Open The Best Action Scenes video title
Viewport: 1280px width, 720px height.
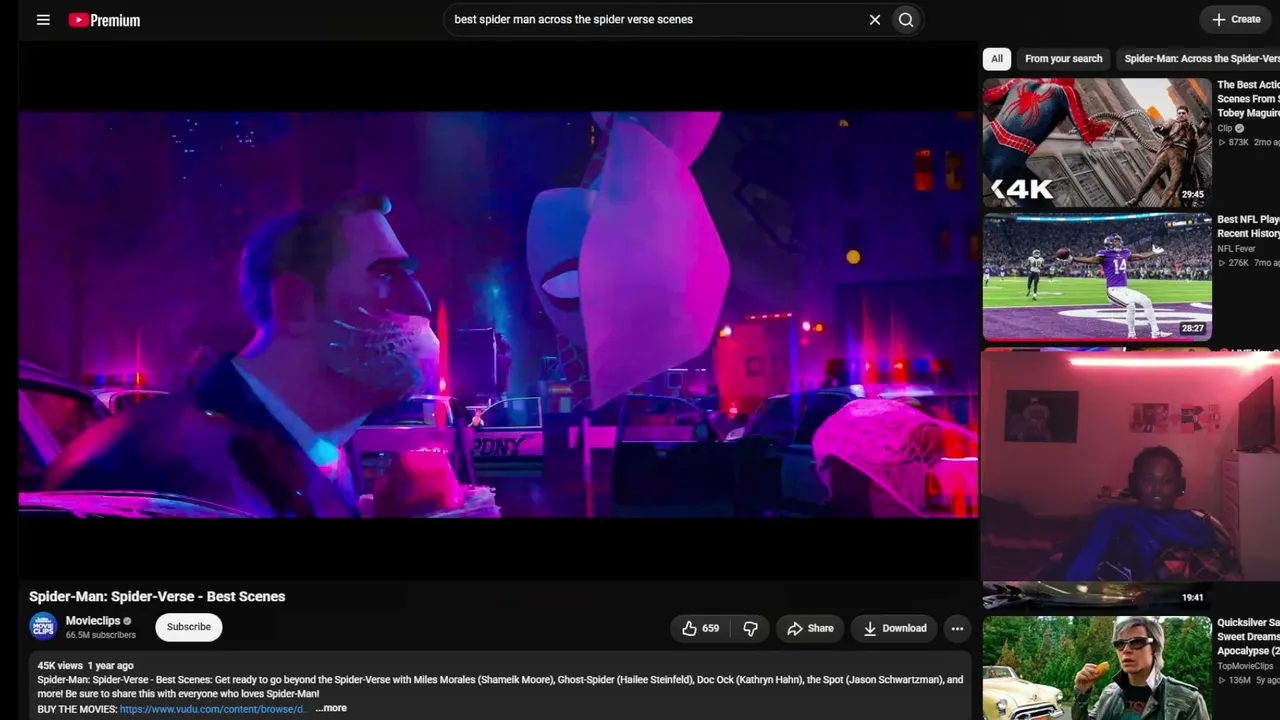[x=1248, y=99]
